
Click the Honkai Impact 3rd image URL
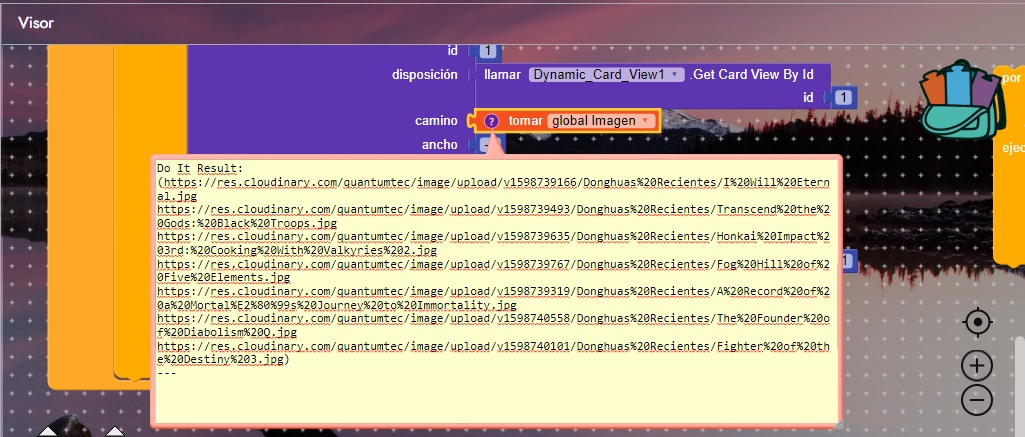click(494, 244)
